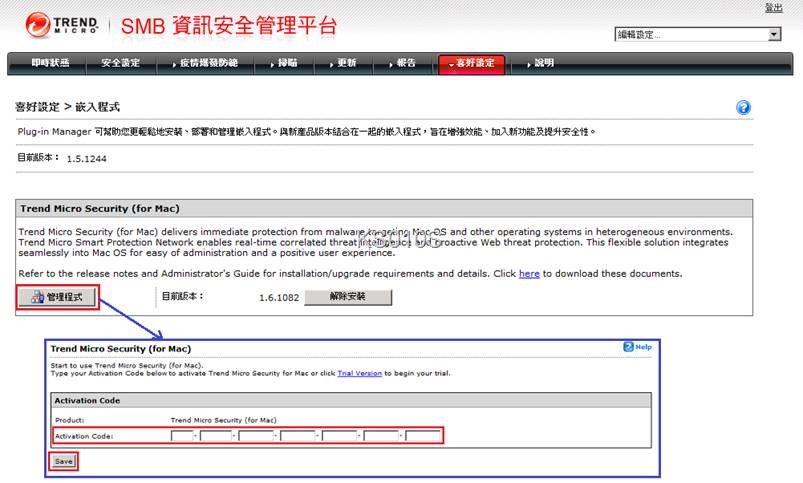Click the 解除安裝 uninstall button
This screenshot has height=483, width=803.
click(x=348, y=297)
